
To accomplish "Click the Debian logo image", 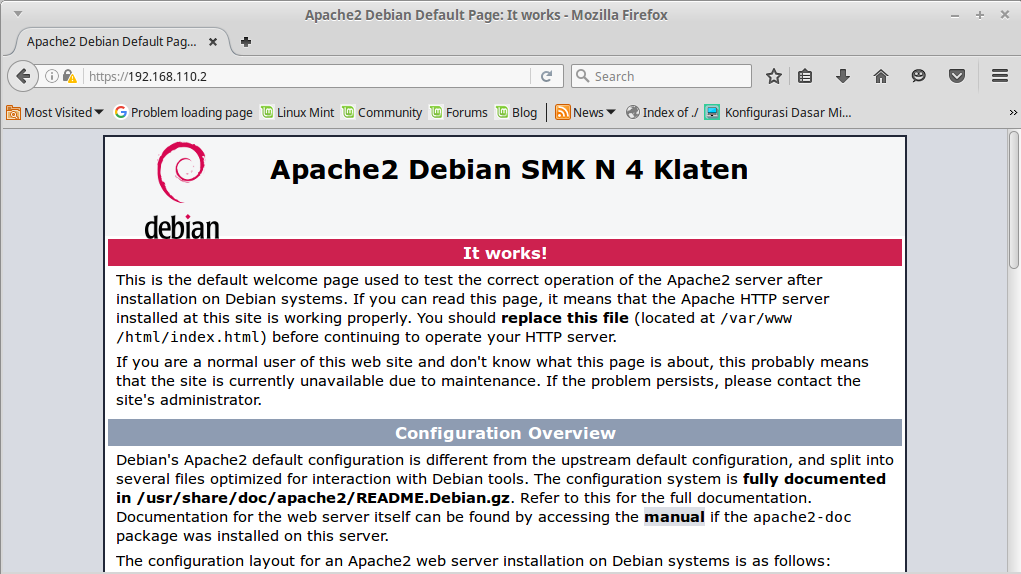I will (x=182, y=190).
